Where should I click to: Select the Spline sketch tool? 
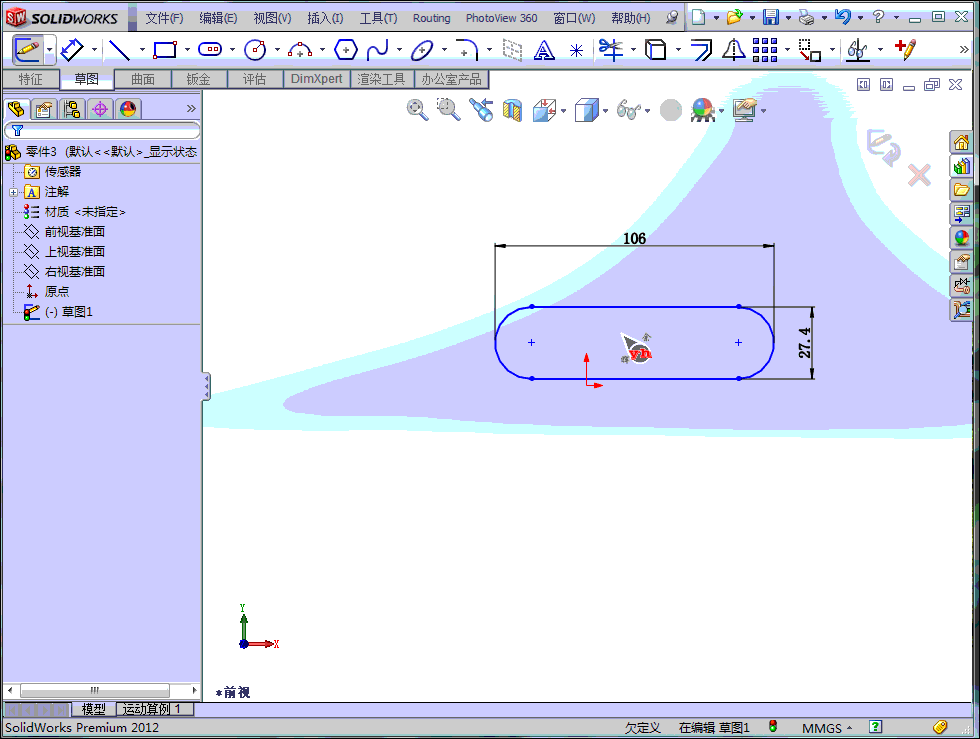[378, 49]
